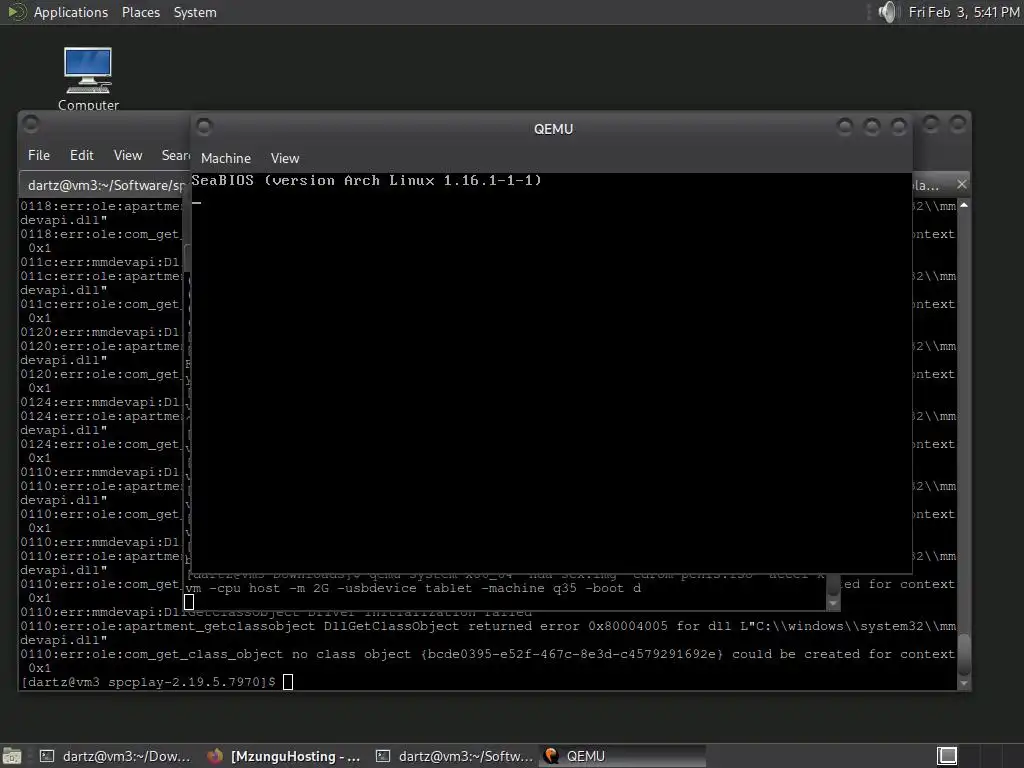1024x768 pixels.
Task: Click the clock showing Fri Feb 3
Action: (x=963, y=12)
